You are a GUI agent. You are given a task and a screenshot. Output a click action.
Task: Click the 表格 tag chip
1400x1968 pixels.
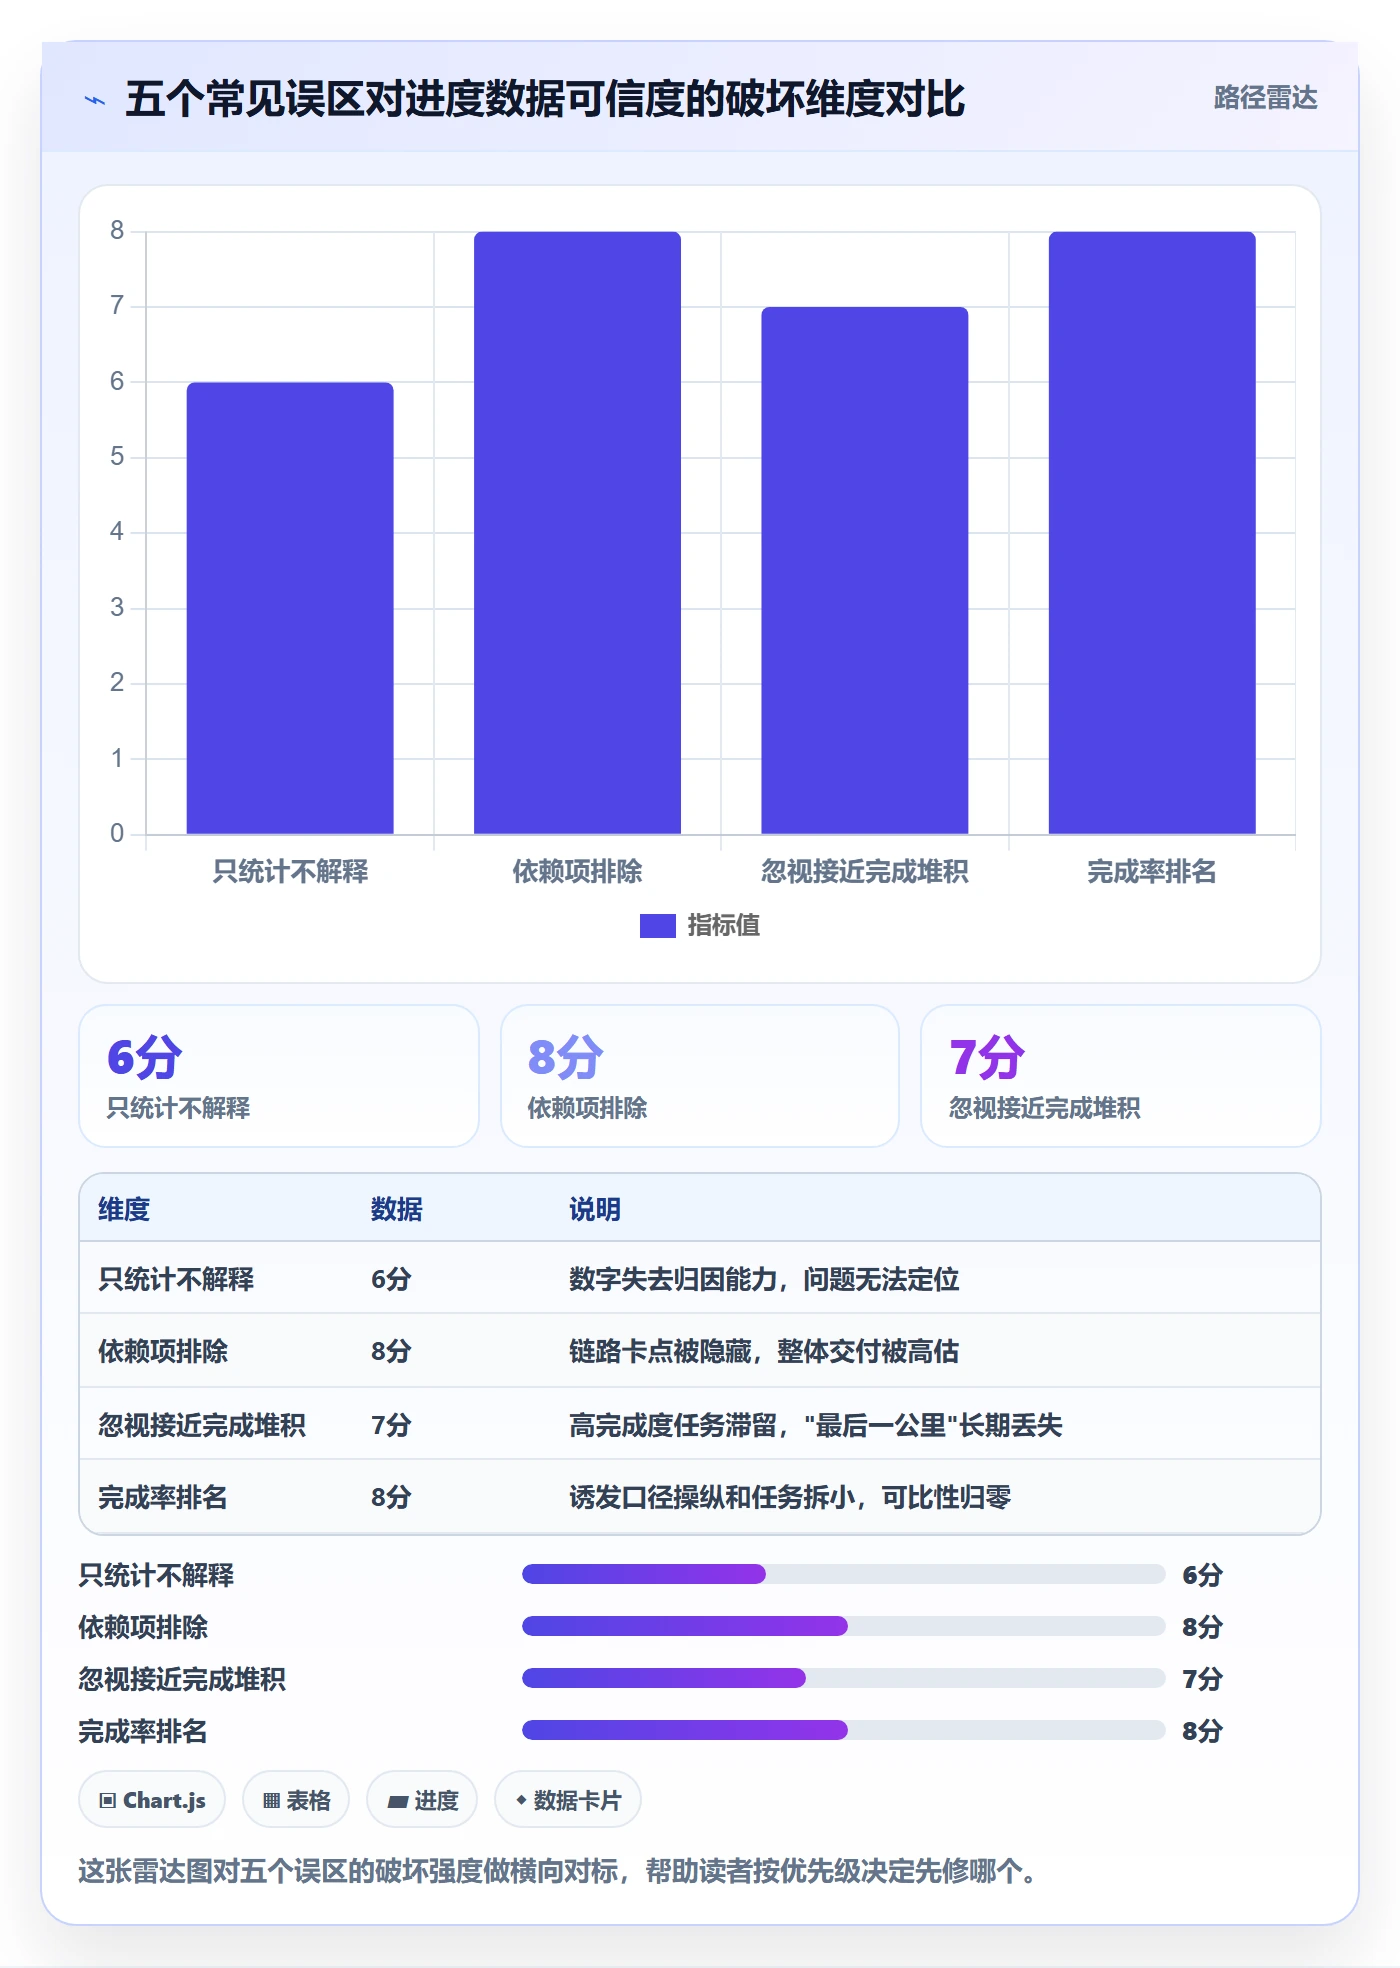tap(296, 1800)
